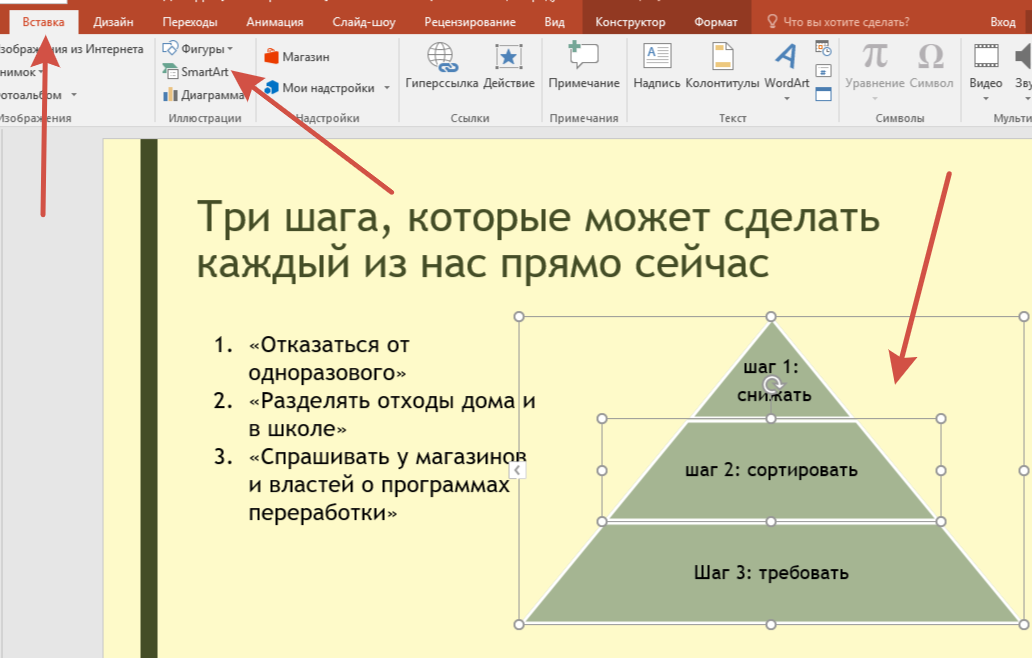Image resolution: width=1032 pixels, height=658 pixels.
Task: Insert a Символ symbol
Action: [930, 66]
